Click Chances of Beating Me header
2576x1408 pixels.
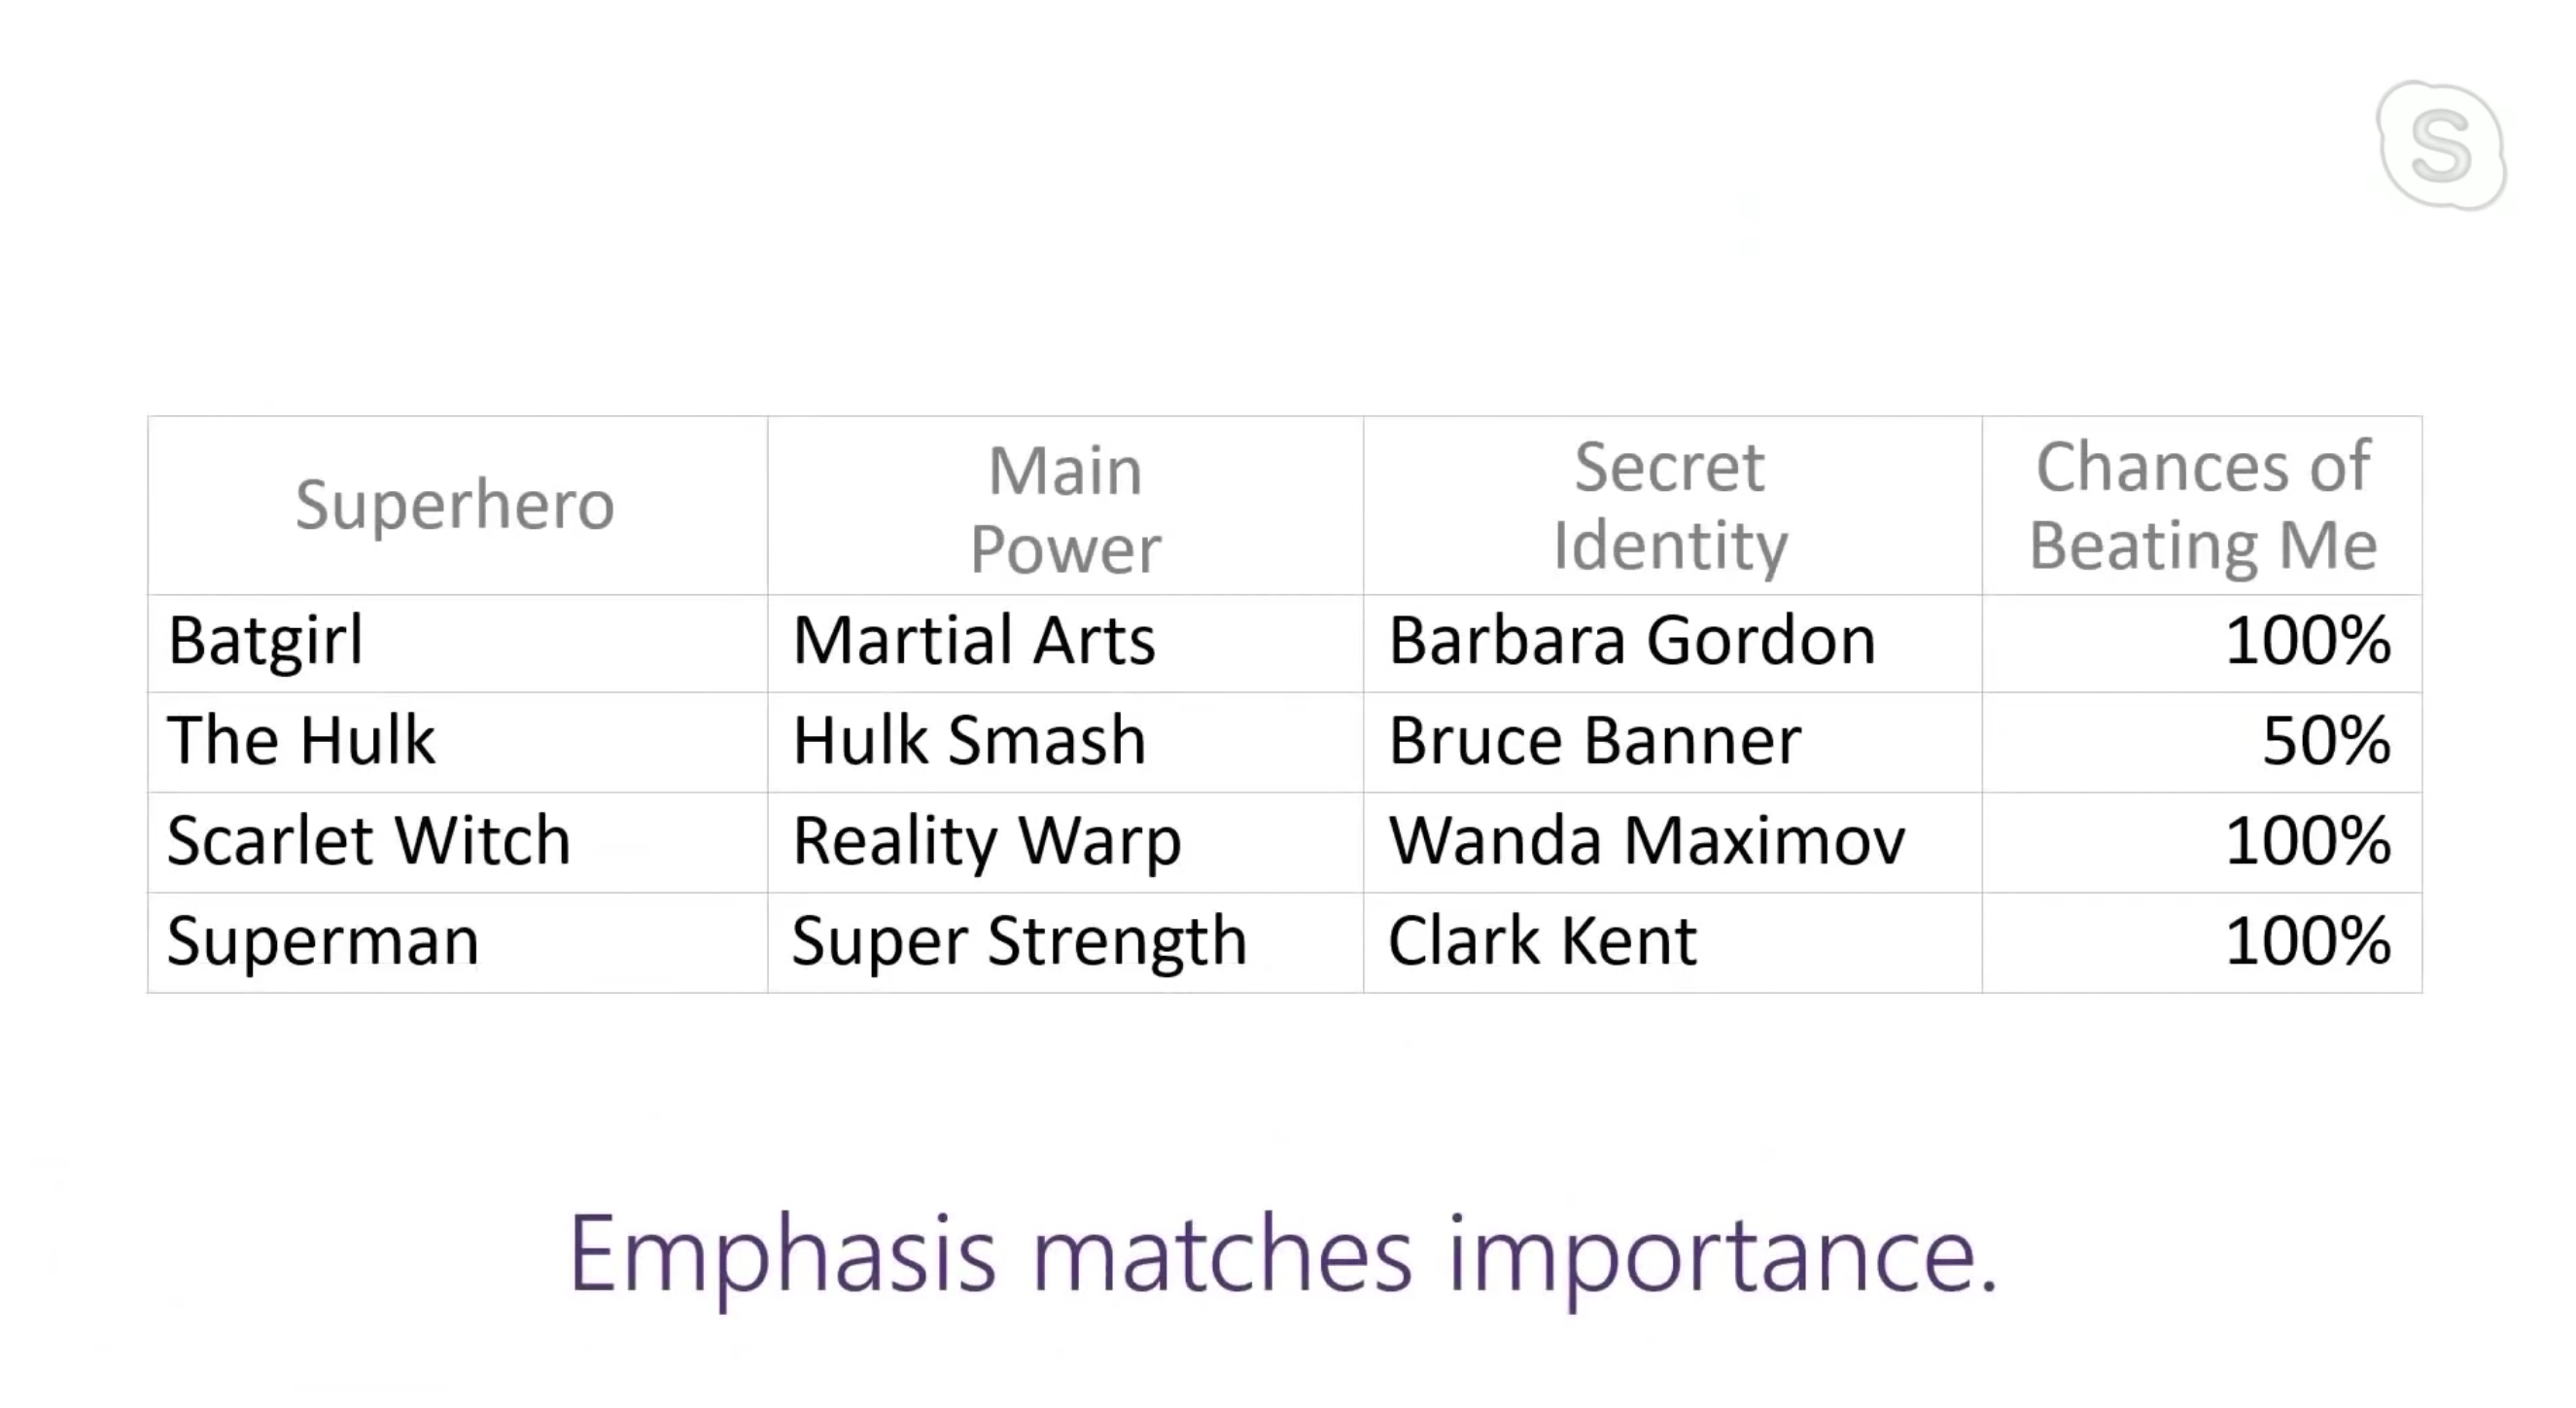[2203, 506]
